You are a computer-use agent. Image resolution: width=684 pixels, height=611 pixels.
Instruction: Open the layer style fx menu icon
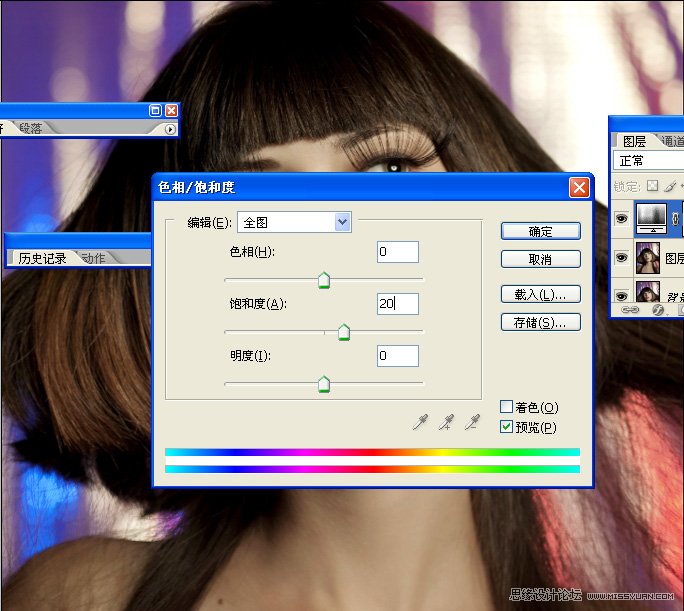pos(658,310)
